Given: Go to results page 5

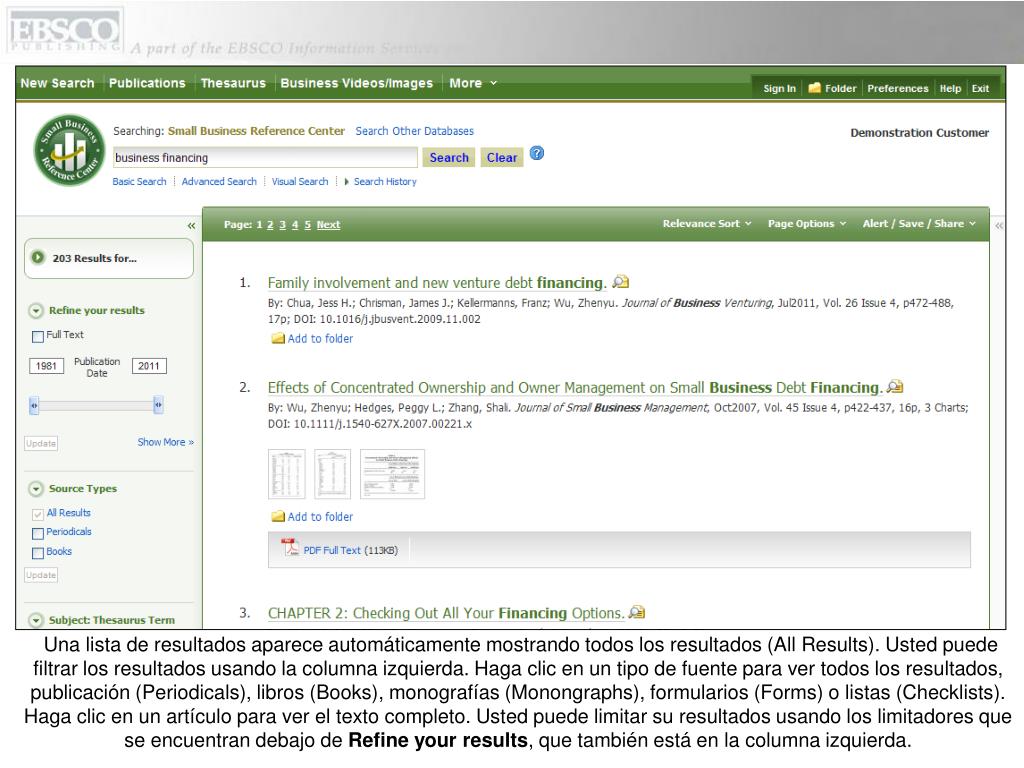Looking at the screenshot, I should (308, 225).
